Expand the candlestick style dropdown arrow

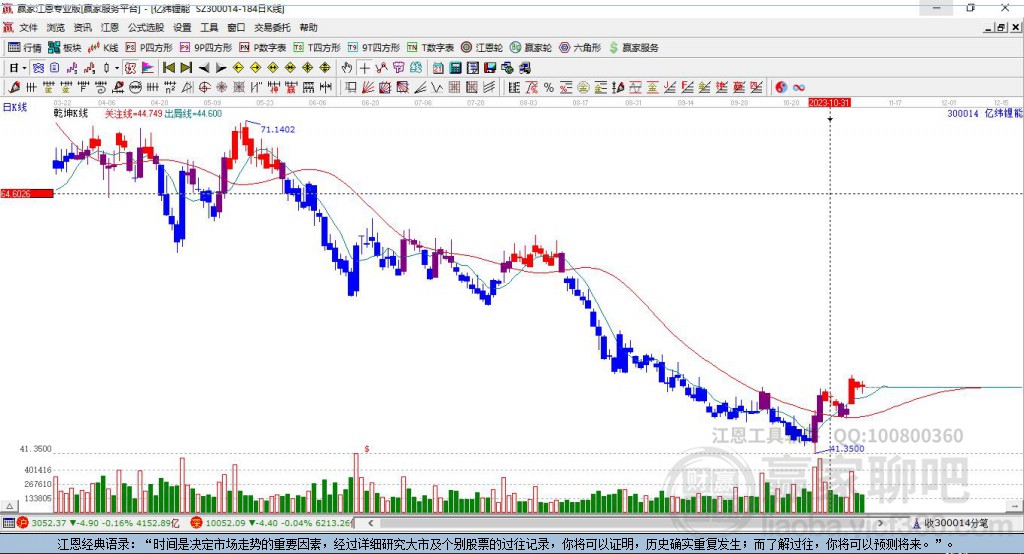tap(117, 68)
